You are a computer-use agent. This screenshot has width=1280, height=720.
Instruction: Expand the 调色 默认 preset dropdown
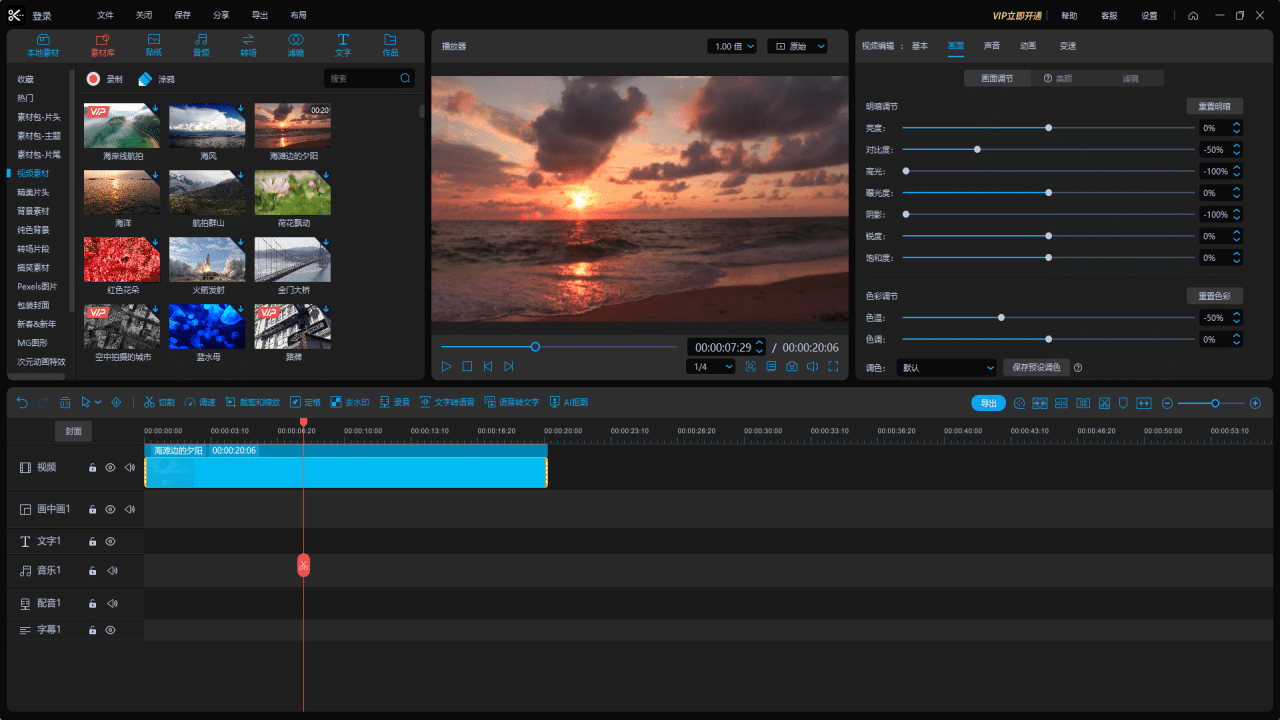pos(946,367)
